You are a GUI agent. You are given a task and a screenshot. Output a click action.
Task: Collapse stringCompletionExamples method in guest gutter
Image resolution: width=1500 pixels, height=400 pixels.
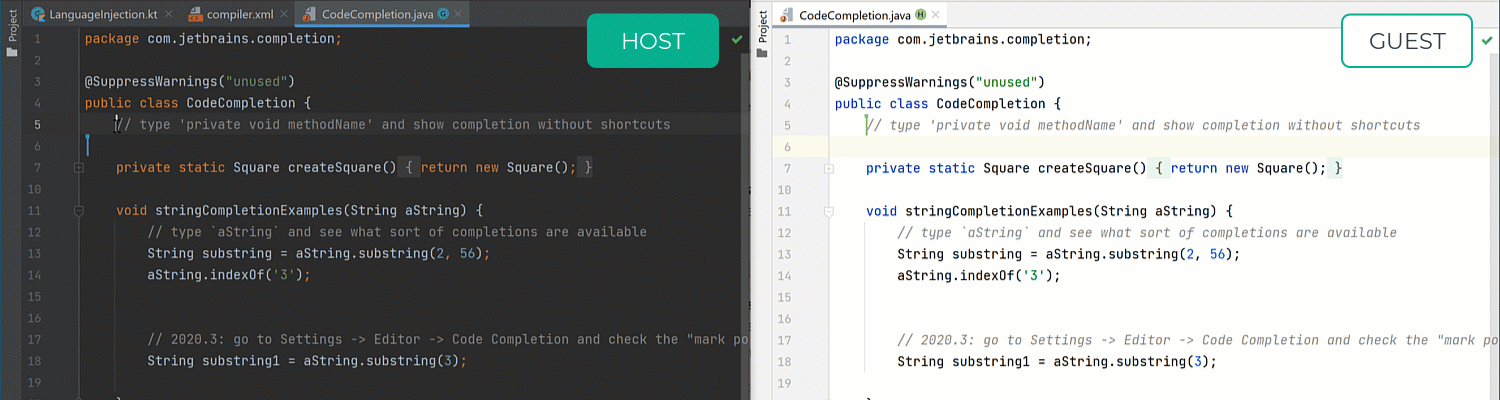[828, 212]
